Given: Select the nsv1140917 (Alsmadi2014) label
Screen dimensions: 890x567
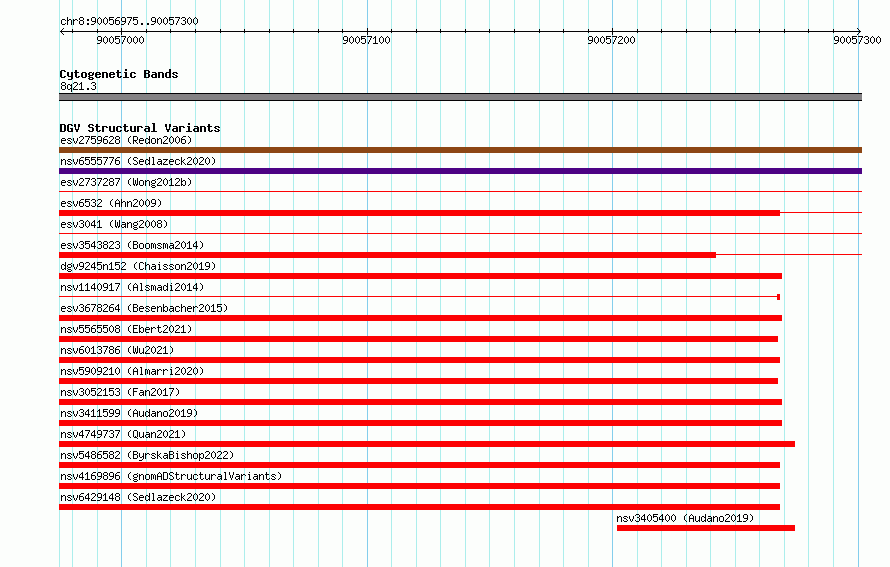Looking at the screenshot, I should [x=132, y=287].
